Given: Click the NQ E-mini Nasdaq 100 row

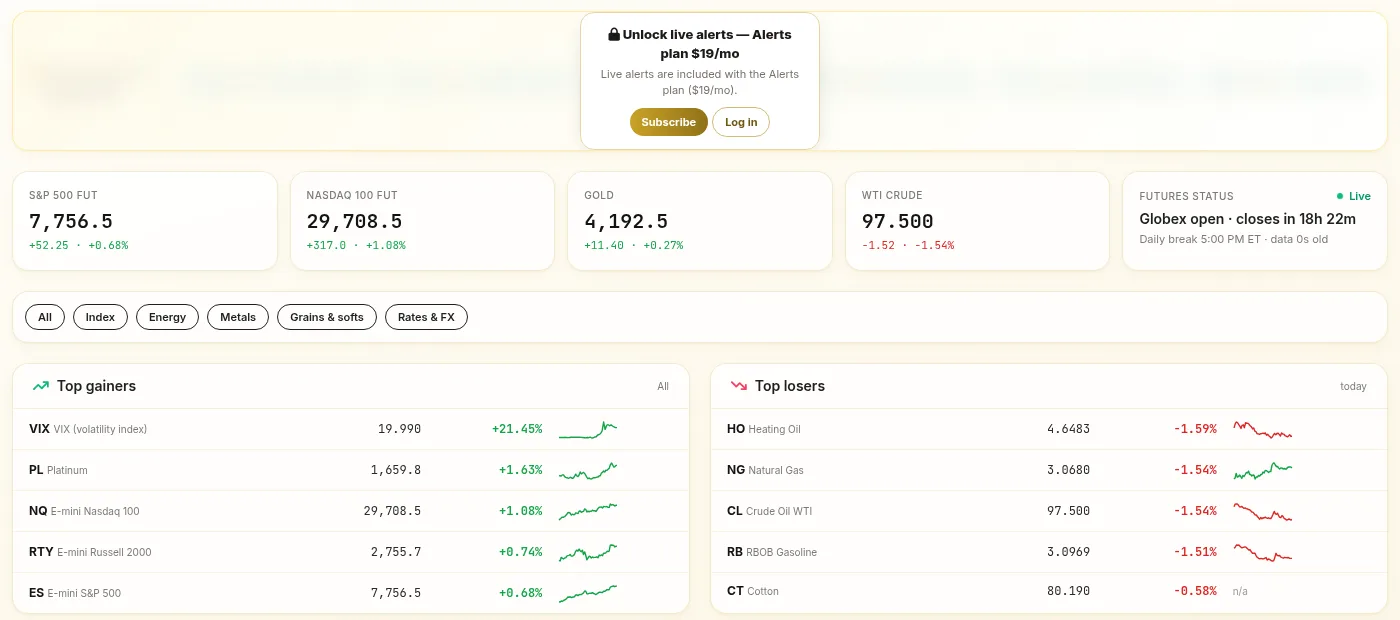Looking at the screenshot, I should (351, 511).
